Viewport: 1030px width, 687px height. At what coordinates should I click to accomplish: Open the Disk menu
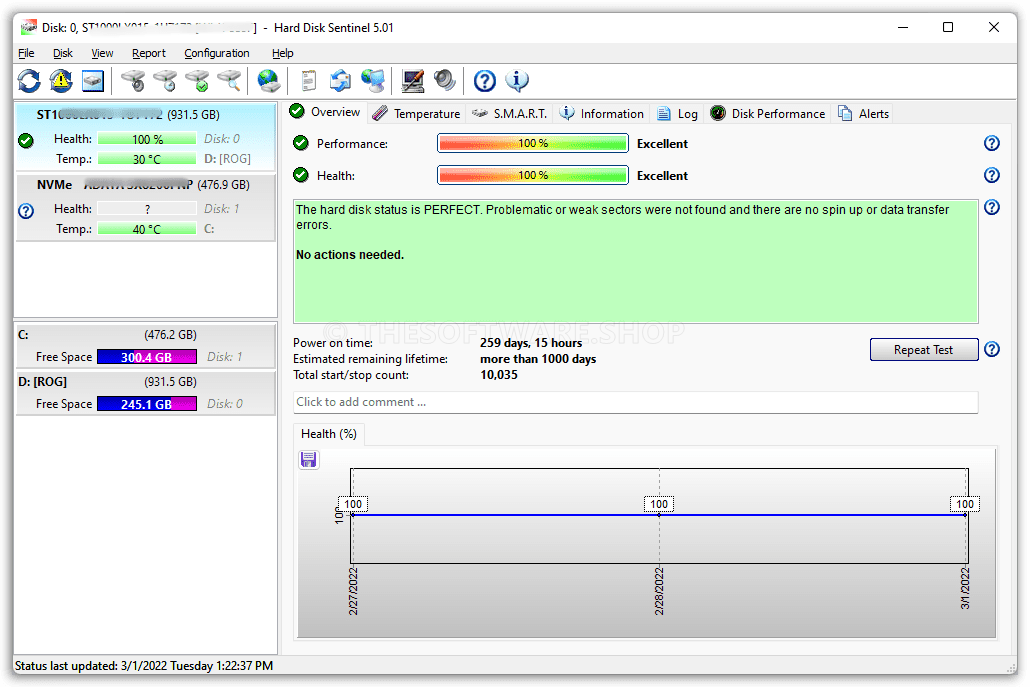(x=63, y=53)
